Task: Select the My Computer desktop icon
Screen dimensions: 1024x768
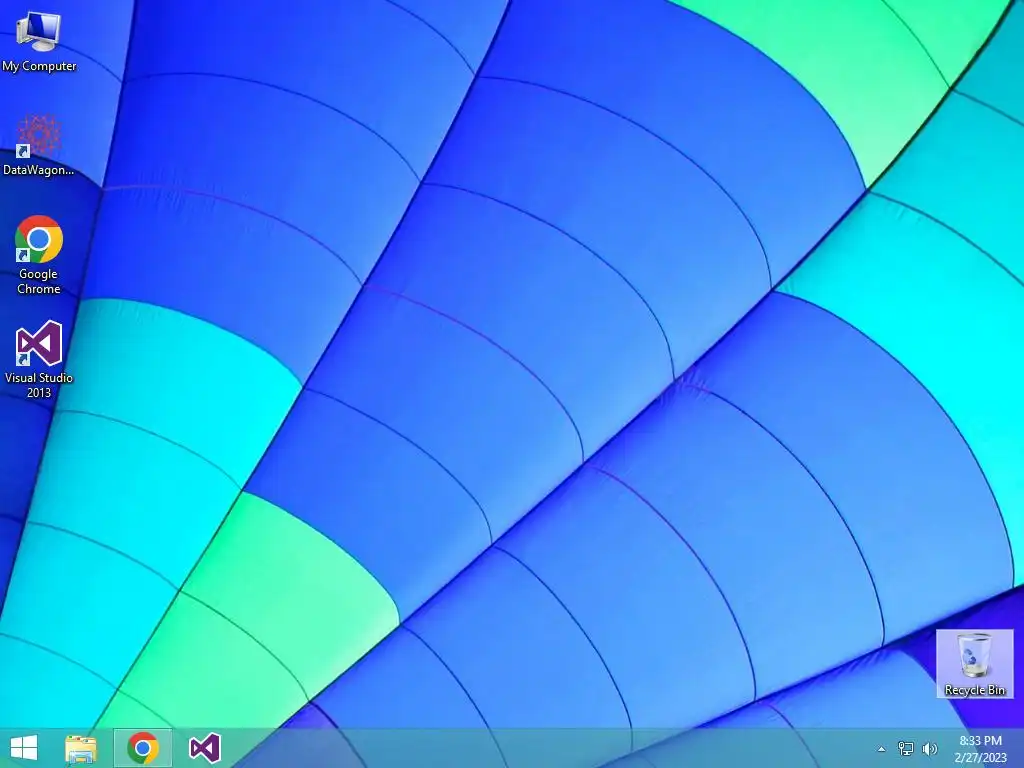Action: (x=39, y=42)
